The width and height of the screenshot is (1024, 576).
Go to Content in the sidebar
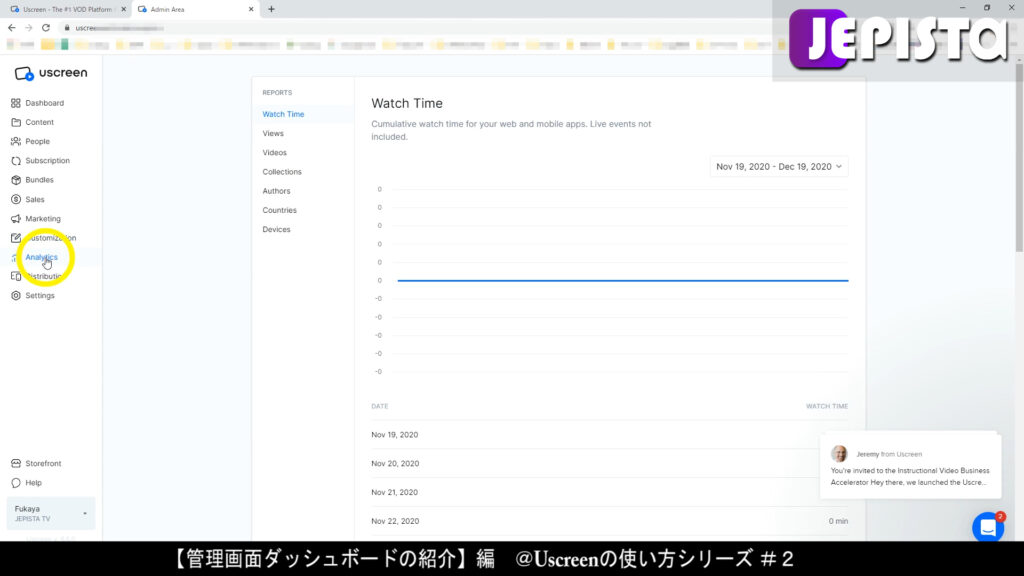pos(39,122)
